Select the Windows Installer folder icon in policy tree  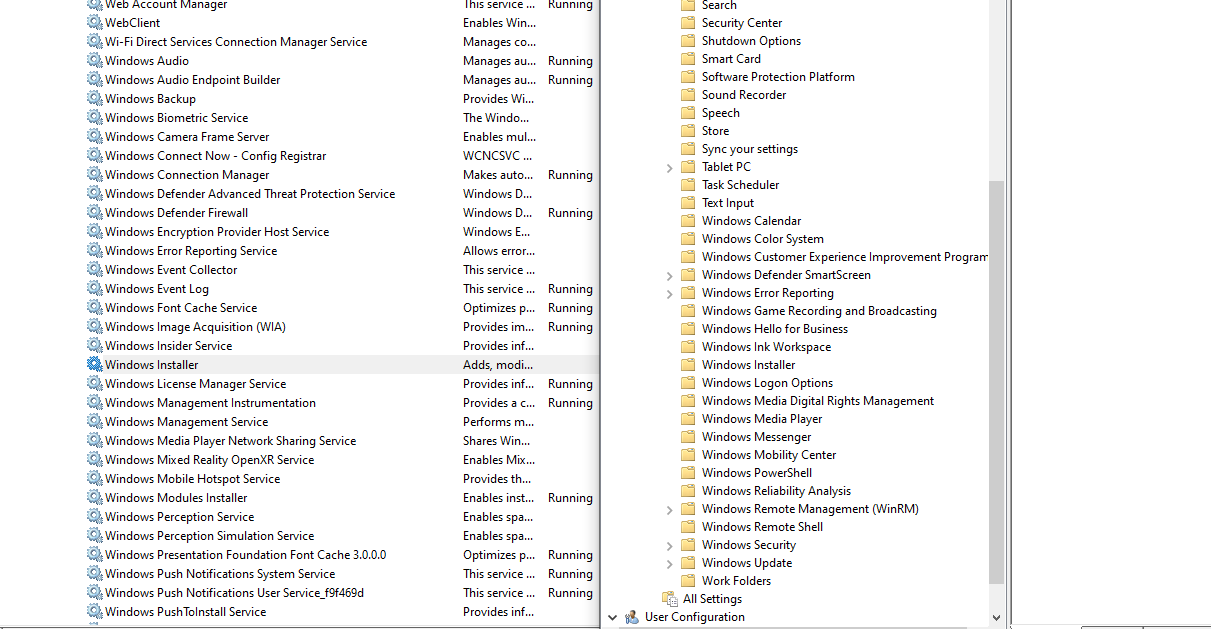[x=688, y=365]
